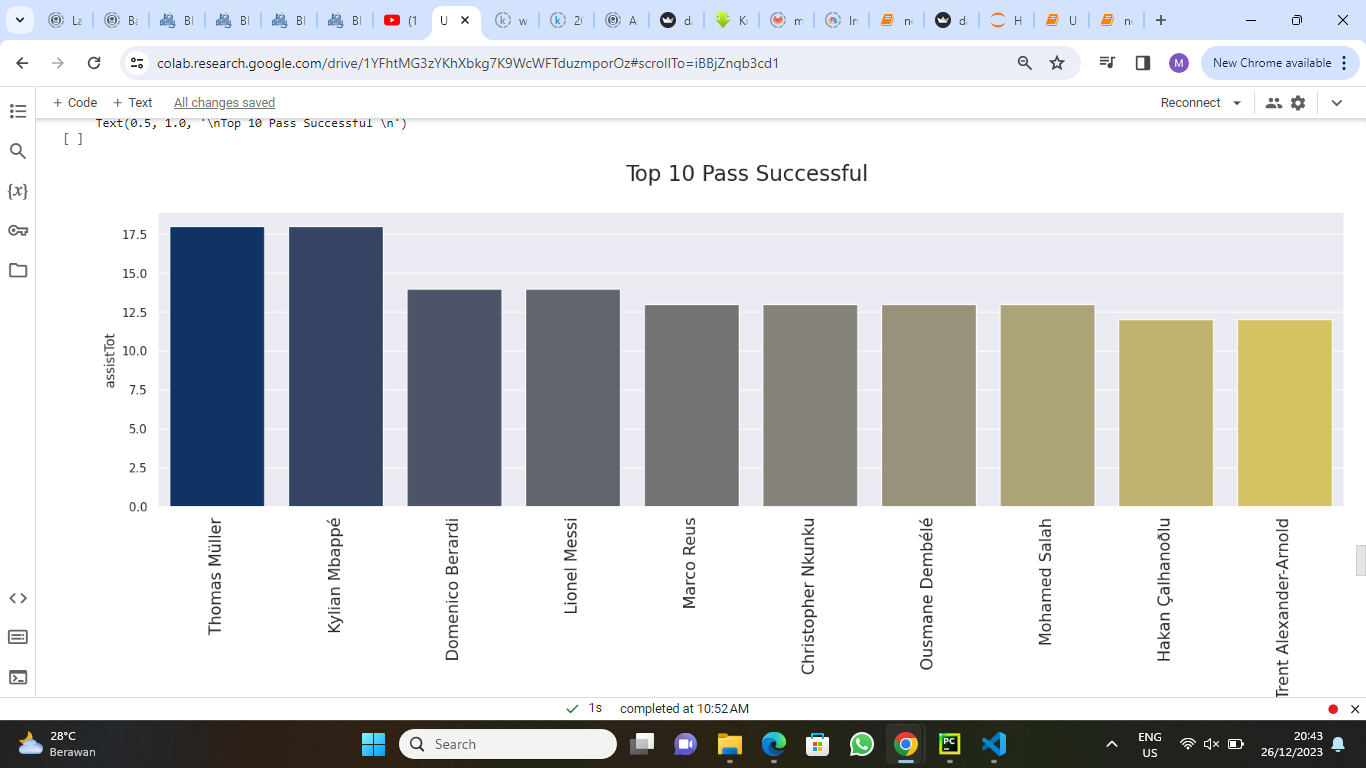Screen dimensions: 1366x768
Task: Open Microsoft Edge from taskbar
Action: point(773,744)
